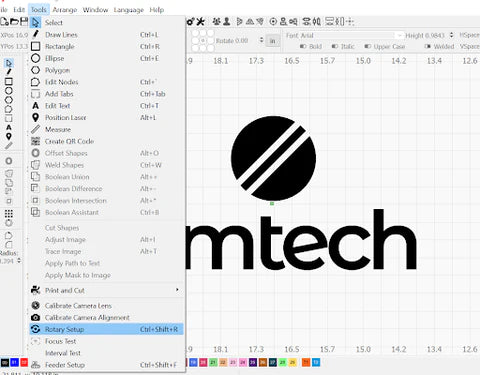Viewport: 480px width, 375px height.
Task: Select Rotary Setup menu entry
Action: click(106, 329)
